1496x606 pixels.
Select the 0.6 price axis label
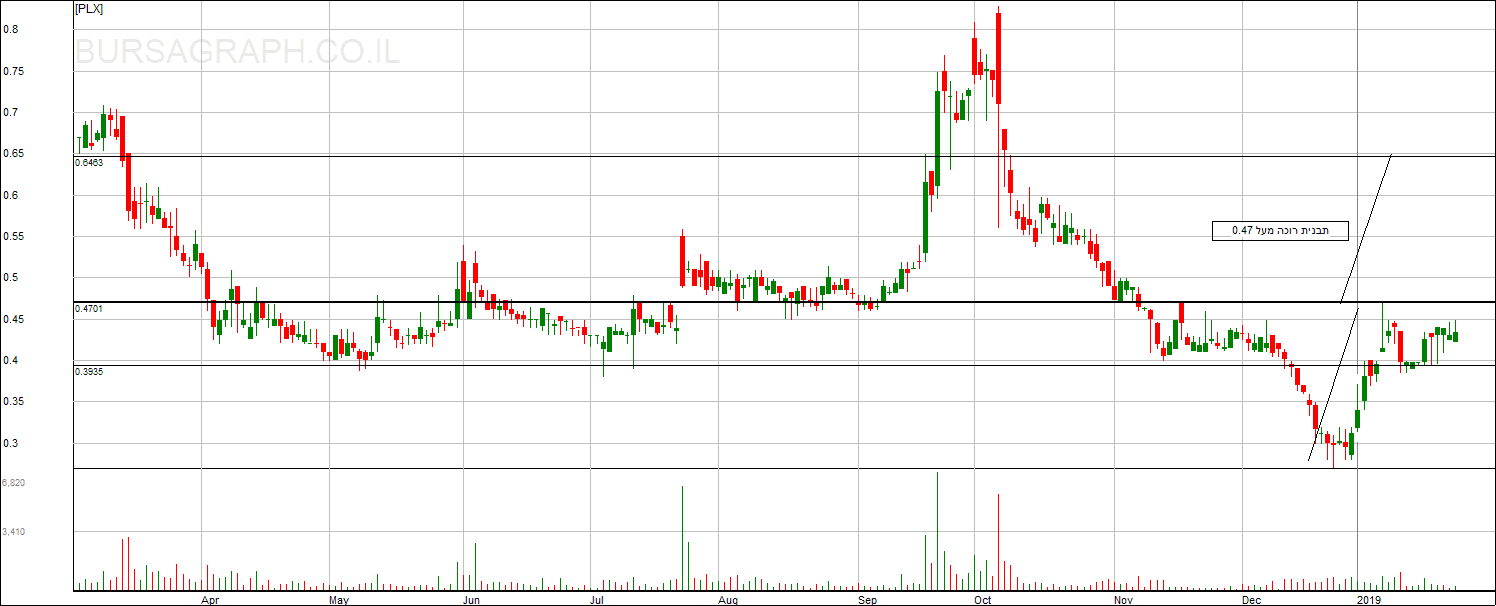click(9, 195)
